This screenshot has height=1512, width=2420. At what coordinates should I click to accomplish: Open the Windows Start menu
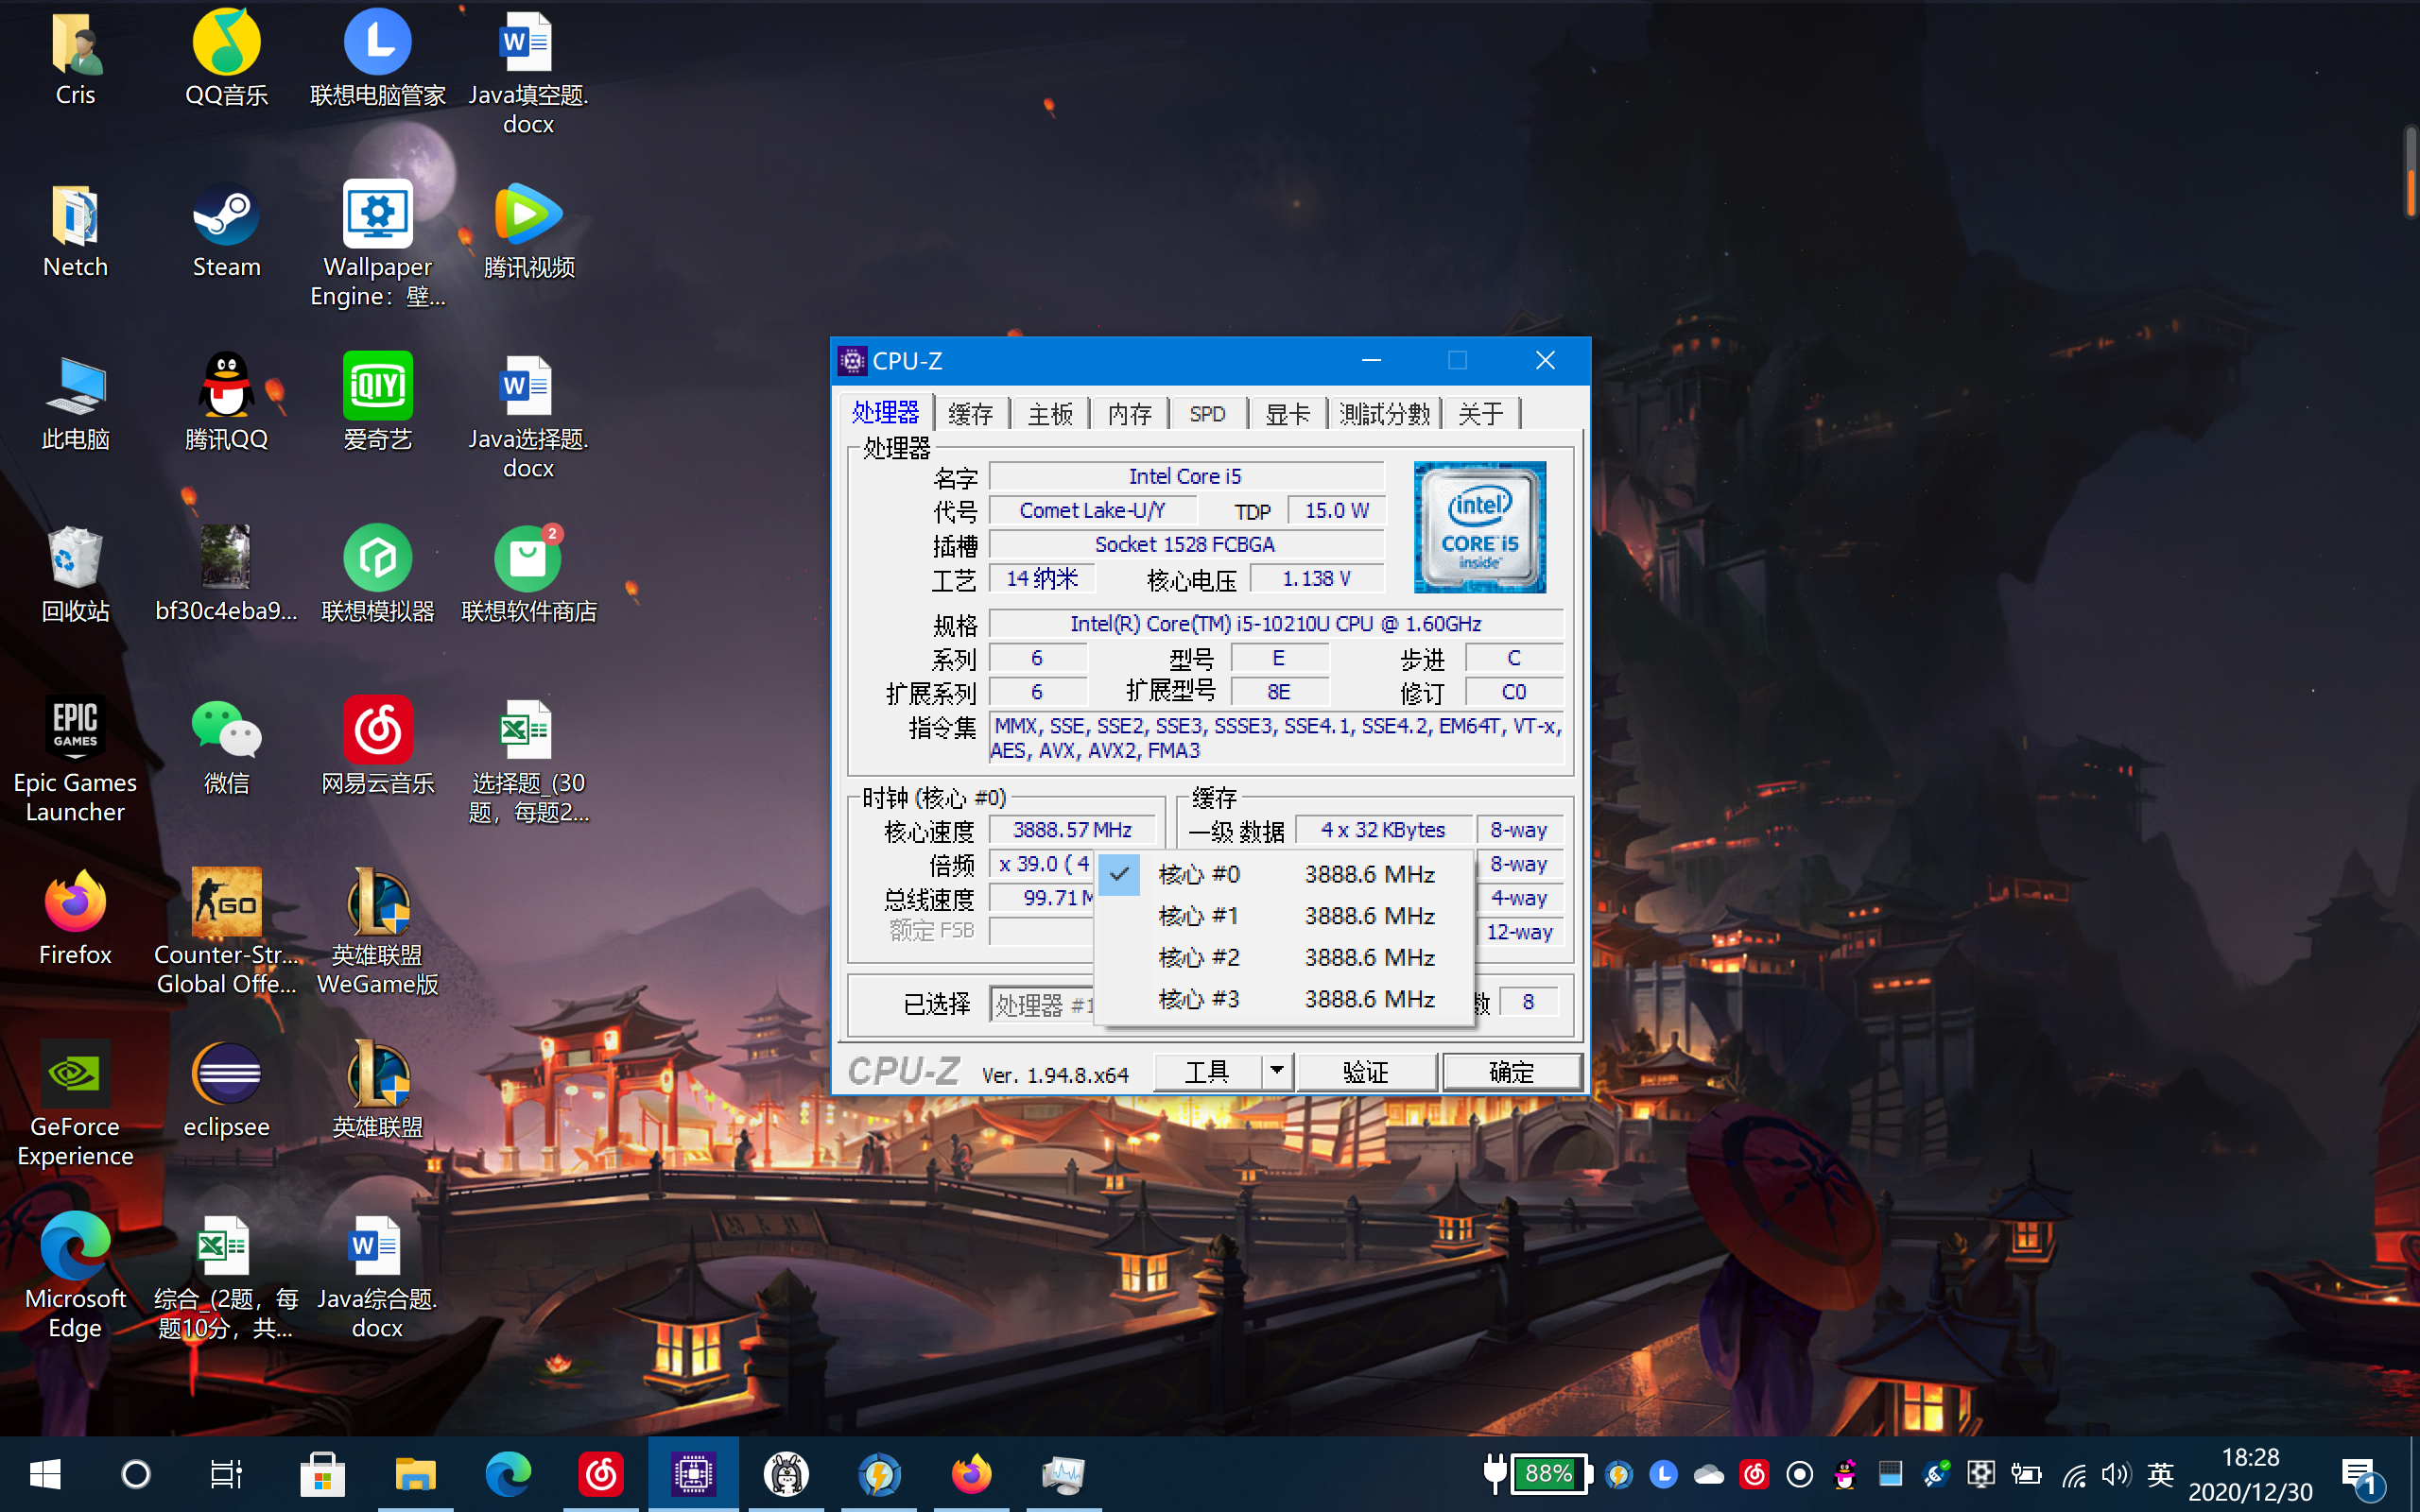(x=45, y=1474)
